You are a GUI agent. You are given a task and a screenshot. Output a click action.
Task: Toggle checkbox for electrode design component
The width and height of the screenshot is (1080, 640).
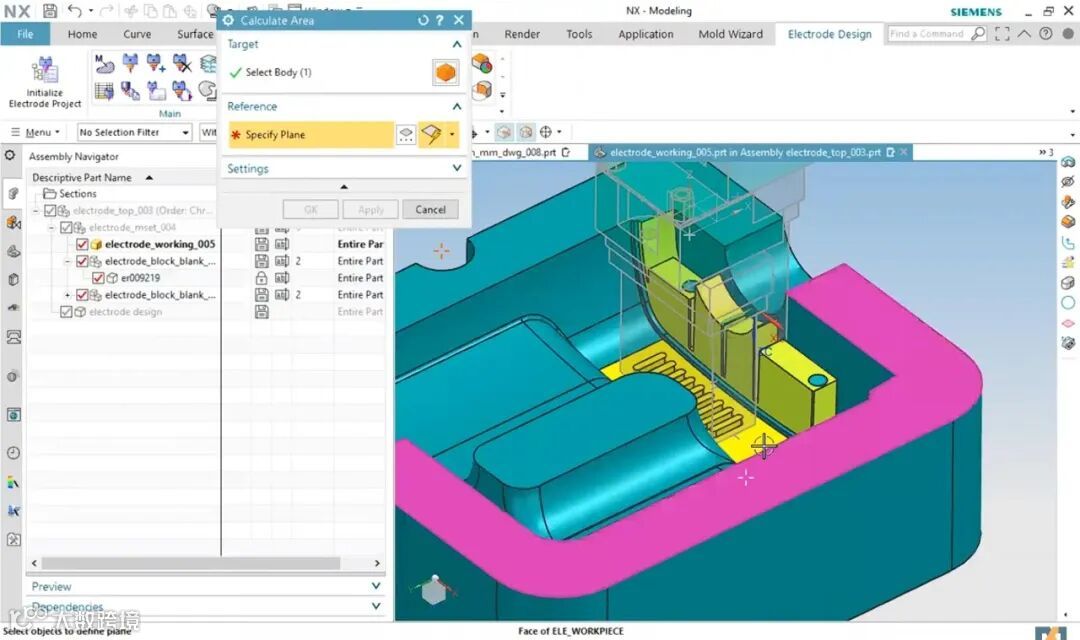point(66,312)
